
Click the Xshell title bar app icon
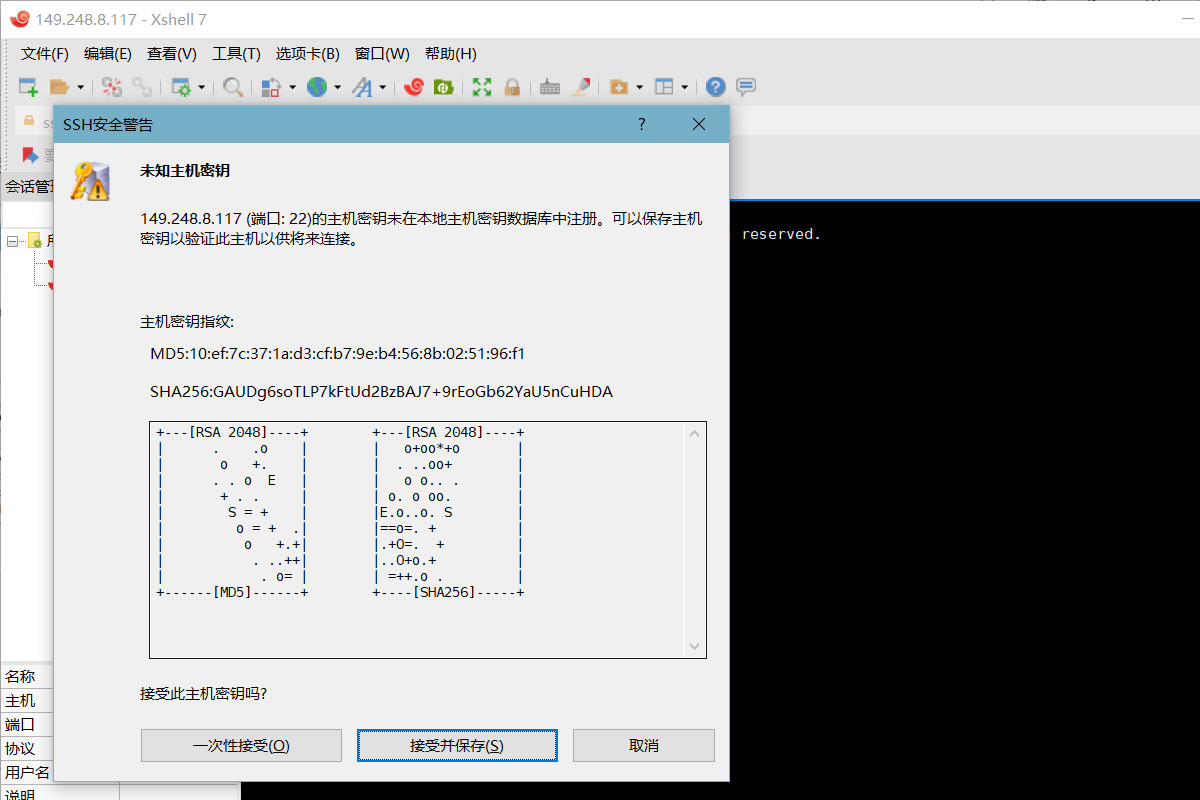point(18,19)
